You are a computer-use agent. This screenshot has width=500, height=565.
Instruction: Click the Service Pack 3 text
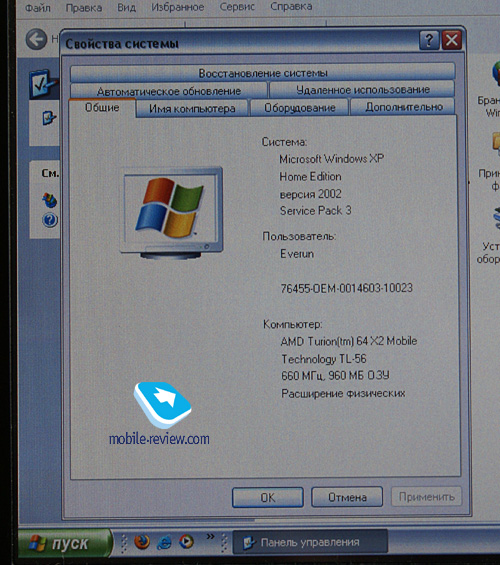pos(316,210)
